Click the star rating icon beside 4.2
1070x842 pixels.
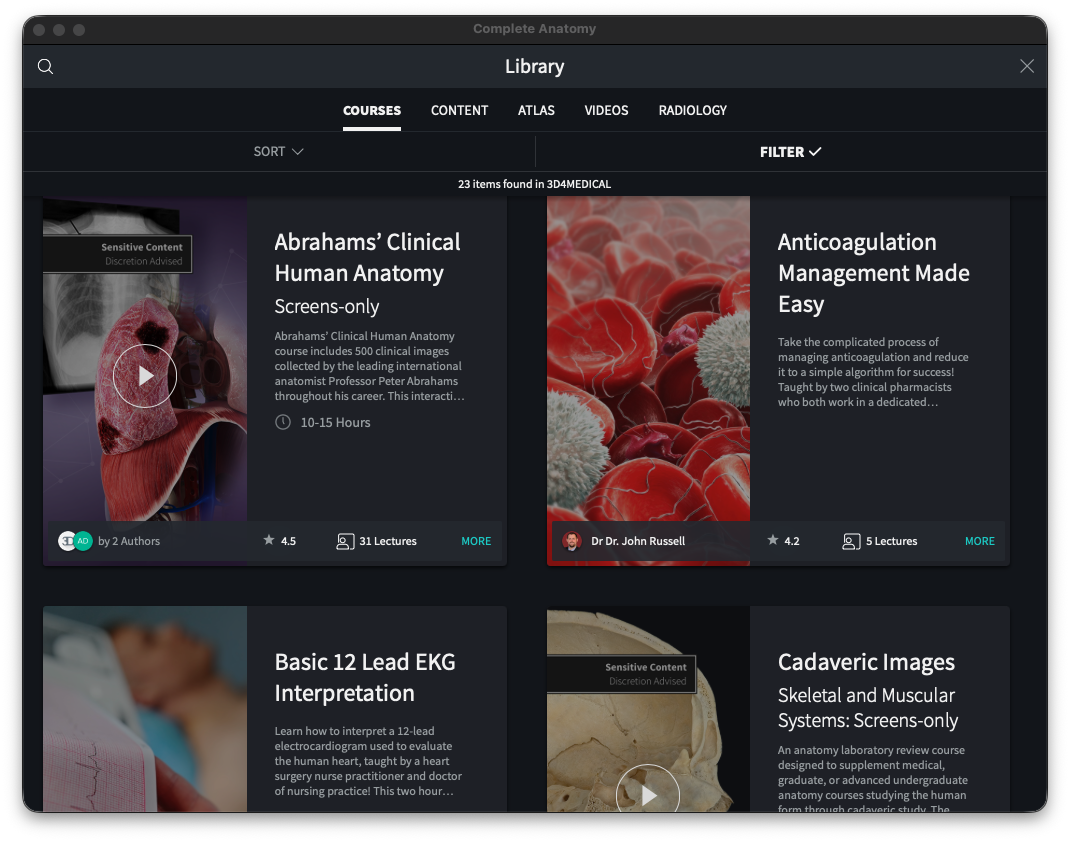[772, 540]
